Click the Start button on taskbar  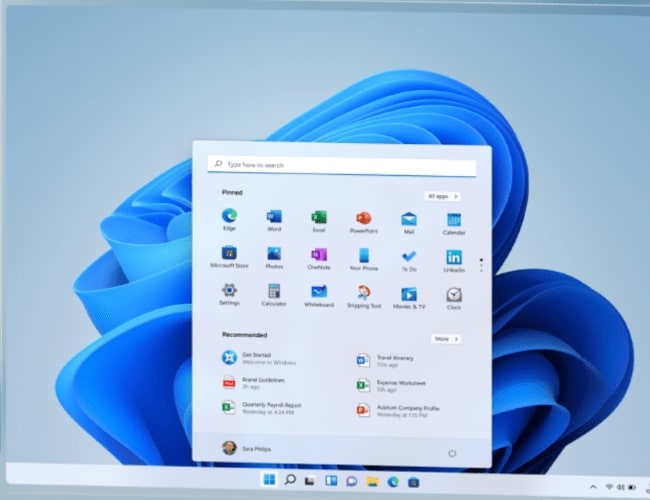coord(269,480)
